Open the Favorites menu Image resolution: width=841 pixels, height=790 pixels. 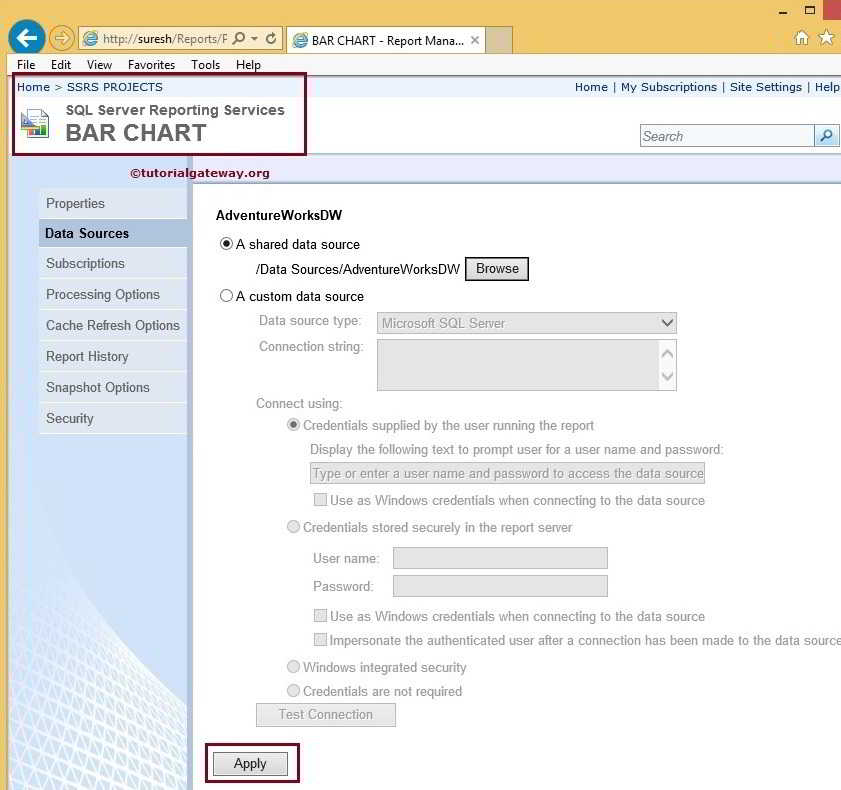point(151,65)
